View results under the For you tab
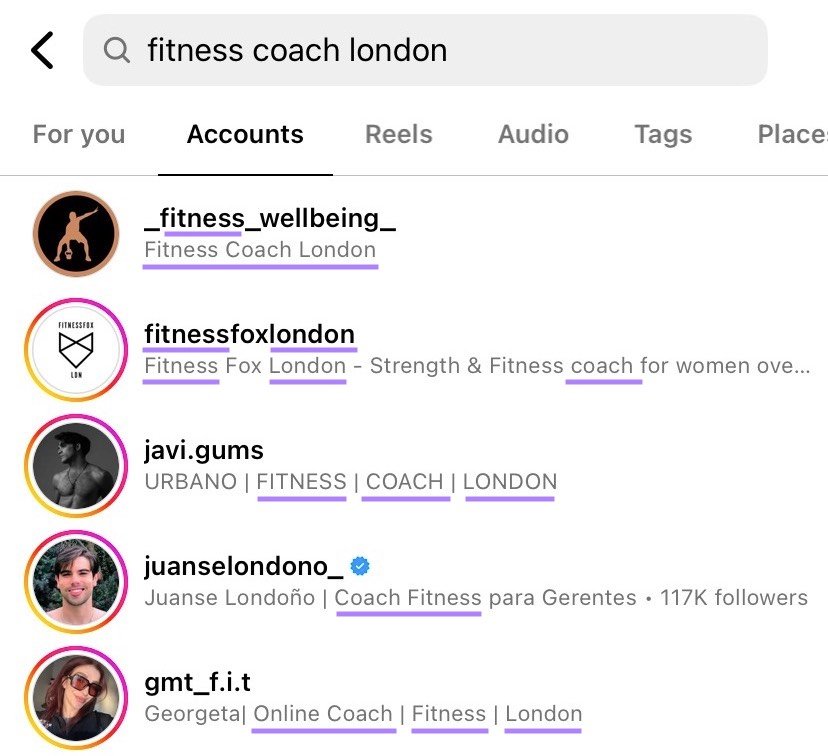The height and width of the screenshot is (756, 828). point(78,133)
